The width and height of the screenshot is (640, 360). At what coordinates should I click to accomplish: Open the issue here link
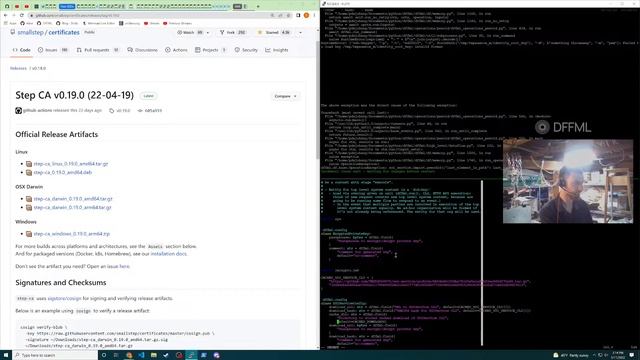[118, 267]
